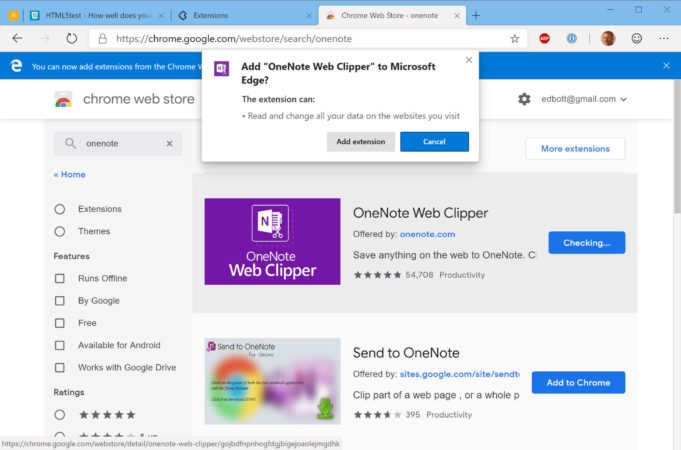Check the By Google filter

(60, 301)
